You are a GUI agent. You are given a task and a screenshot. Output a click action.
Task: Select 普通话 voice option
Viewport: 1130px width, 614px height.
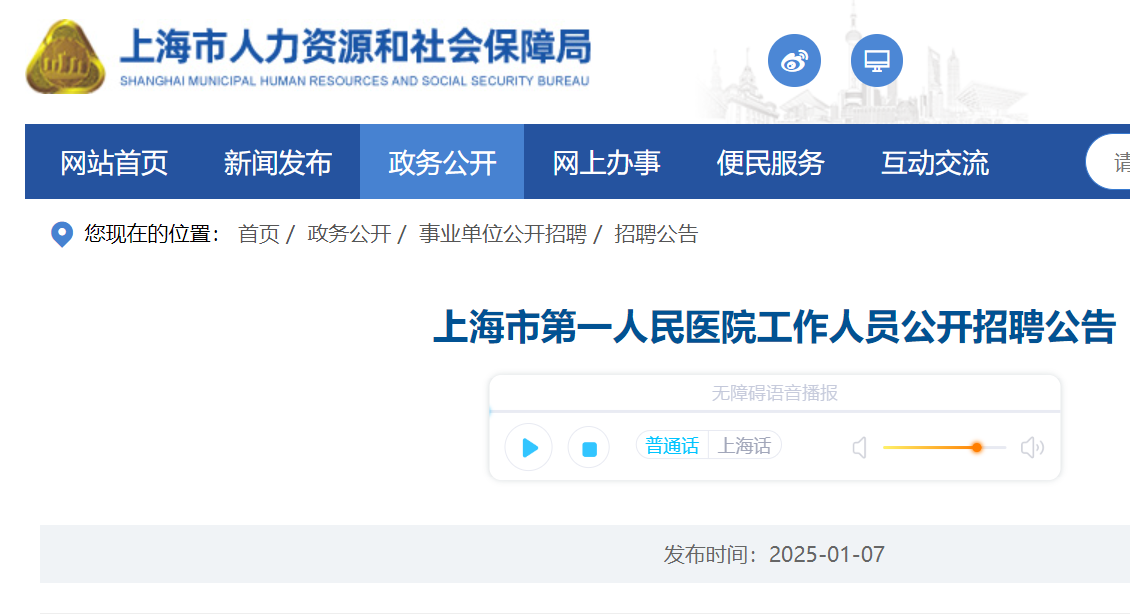[672, 445]
